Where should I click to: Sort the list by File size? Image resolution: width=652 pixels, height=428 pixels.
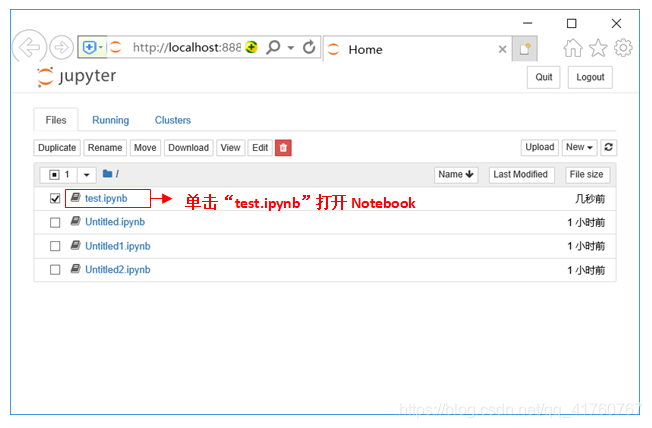pyautogui.click(x=587, y=175)
